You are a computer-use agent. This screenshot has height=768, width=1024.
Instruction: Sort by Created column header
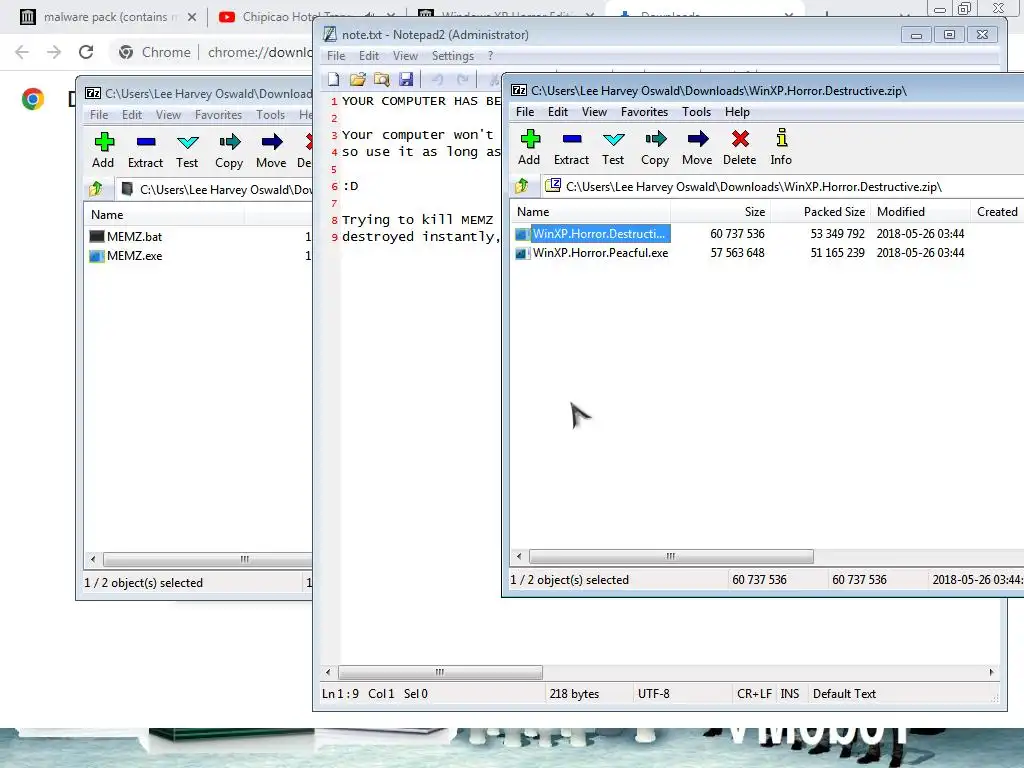[997, 212]
